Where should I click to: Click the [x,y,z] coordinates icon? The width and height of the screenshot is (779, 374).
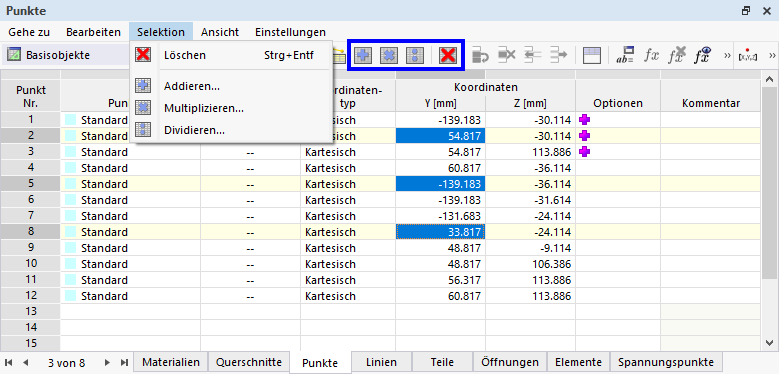[748, 56]
